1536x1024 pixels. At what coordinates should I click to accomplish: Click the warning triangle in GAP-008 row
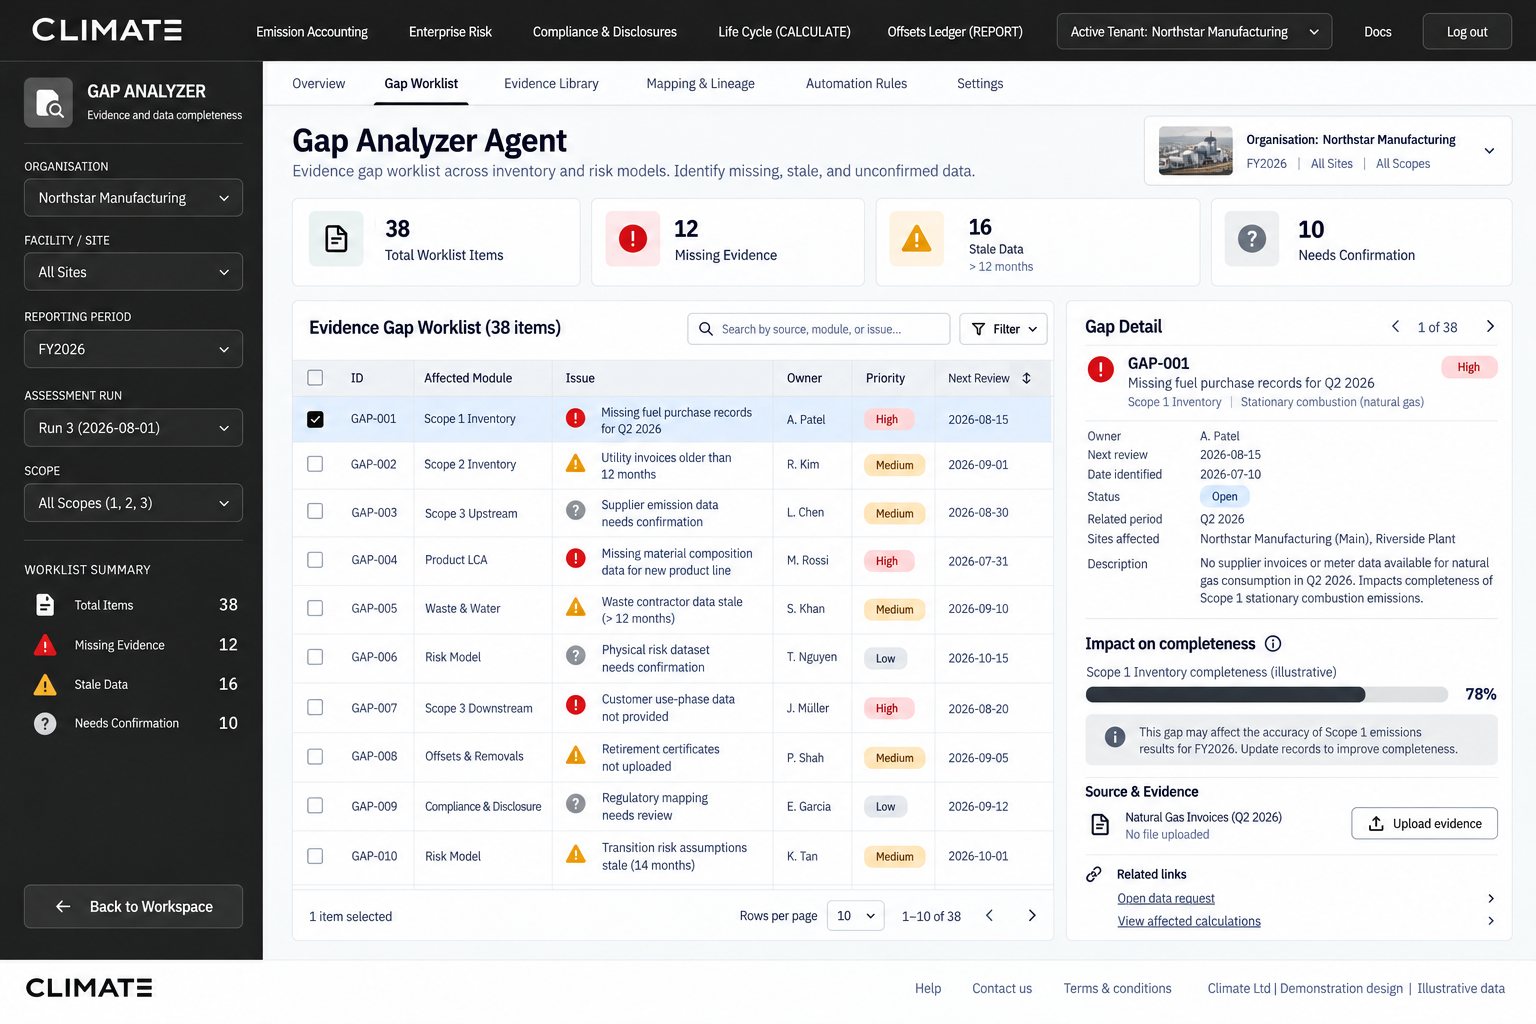pos(576,755)
